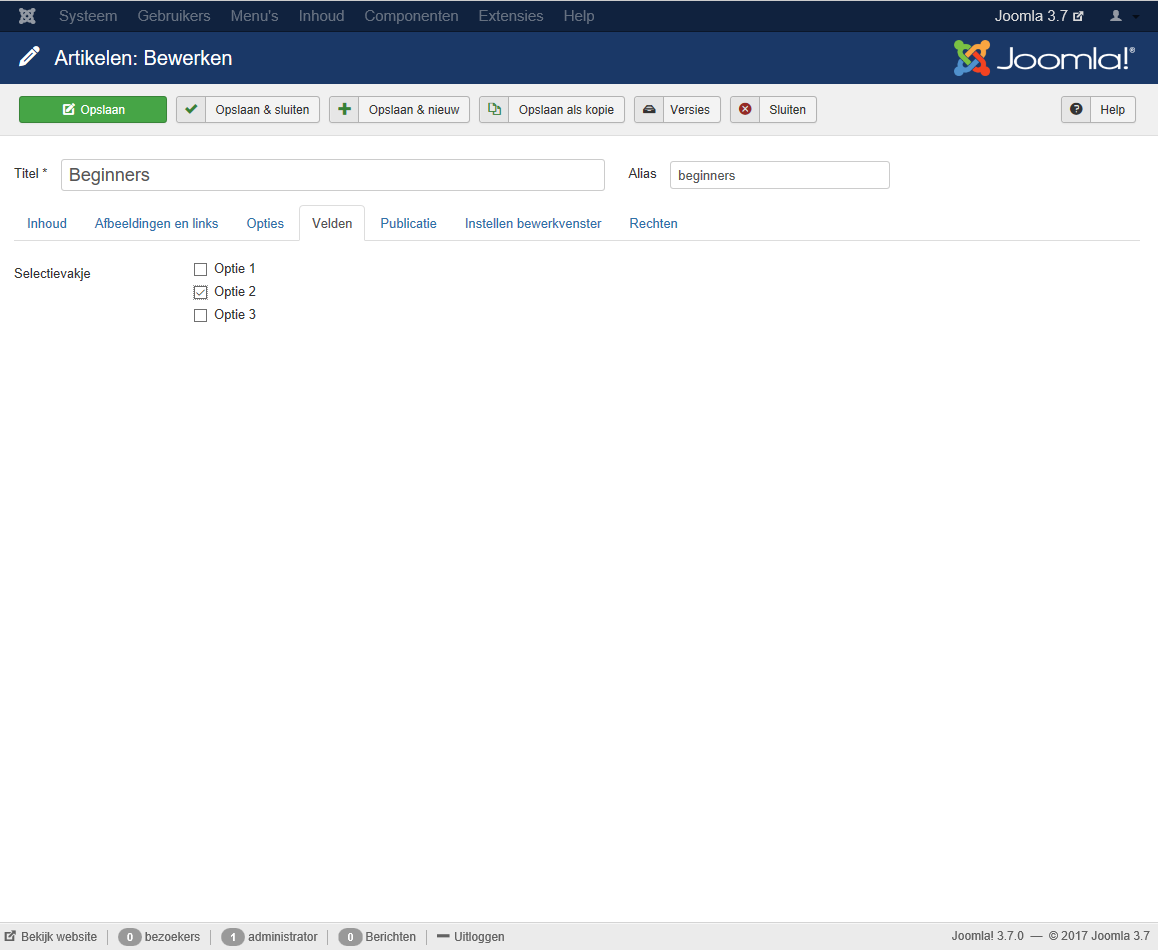1158x950 pixels.
Task: Open the user account menu icon
Action: click(x=1116, y=16)
